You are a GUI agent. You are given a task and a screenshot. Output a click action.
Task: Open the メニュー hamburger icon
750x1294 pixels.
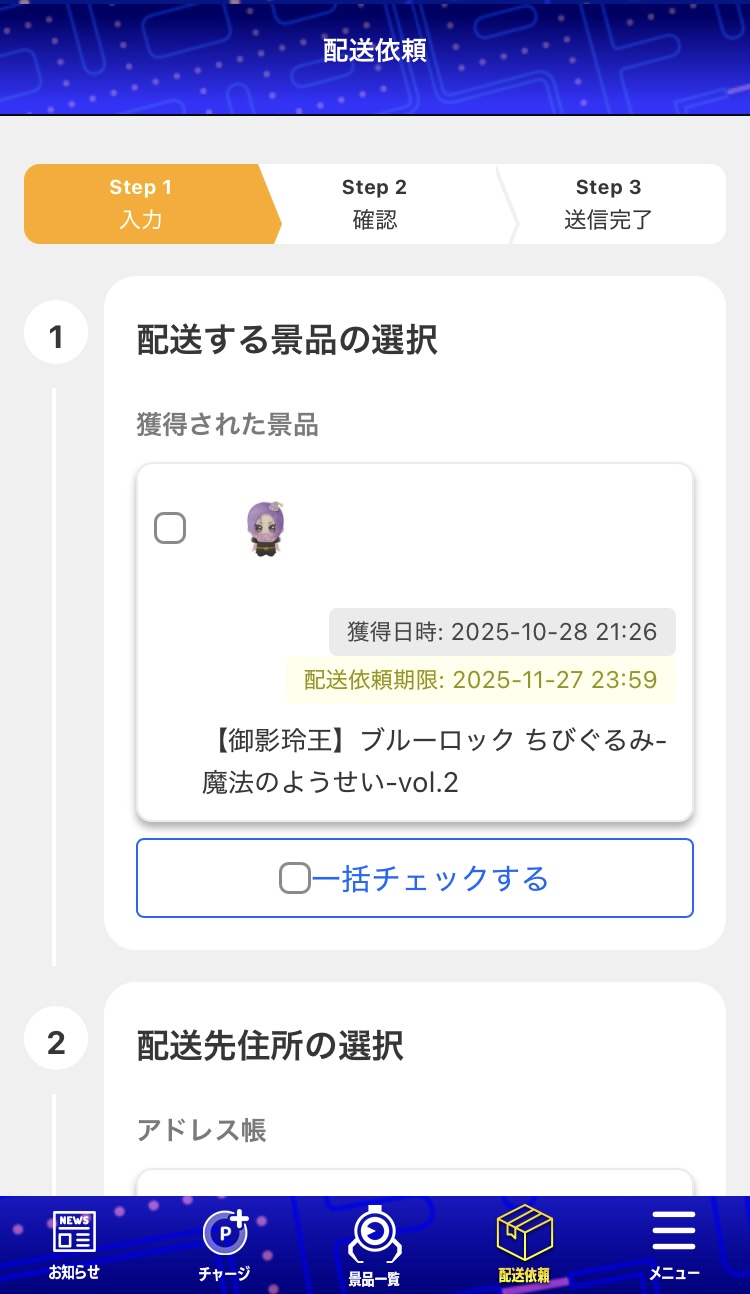pos(674,1232)
